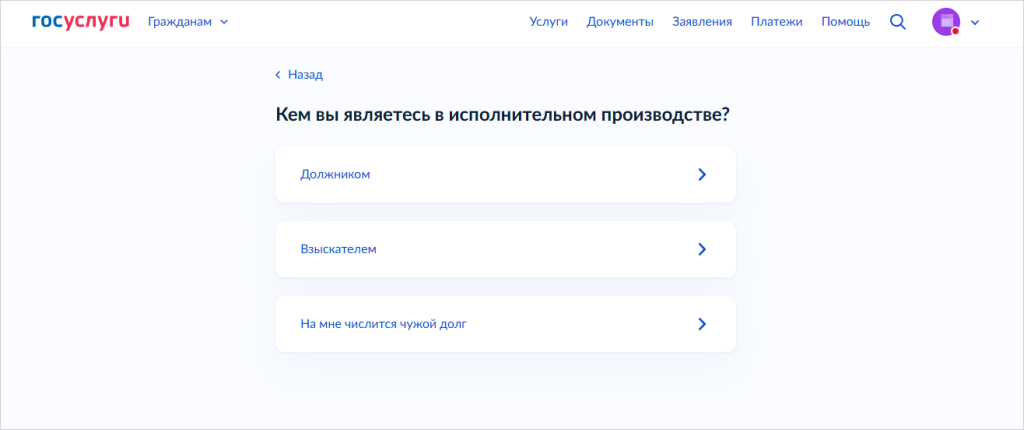Select На мне числится чужой долг
Screen dimensions: 1024x430
tap(383, 324)
